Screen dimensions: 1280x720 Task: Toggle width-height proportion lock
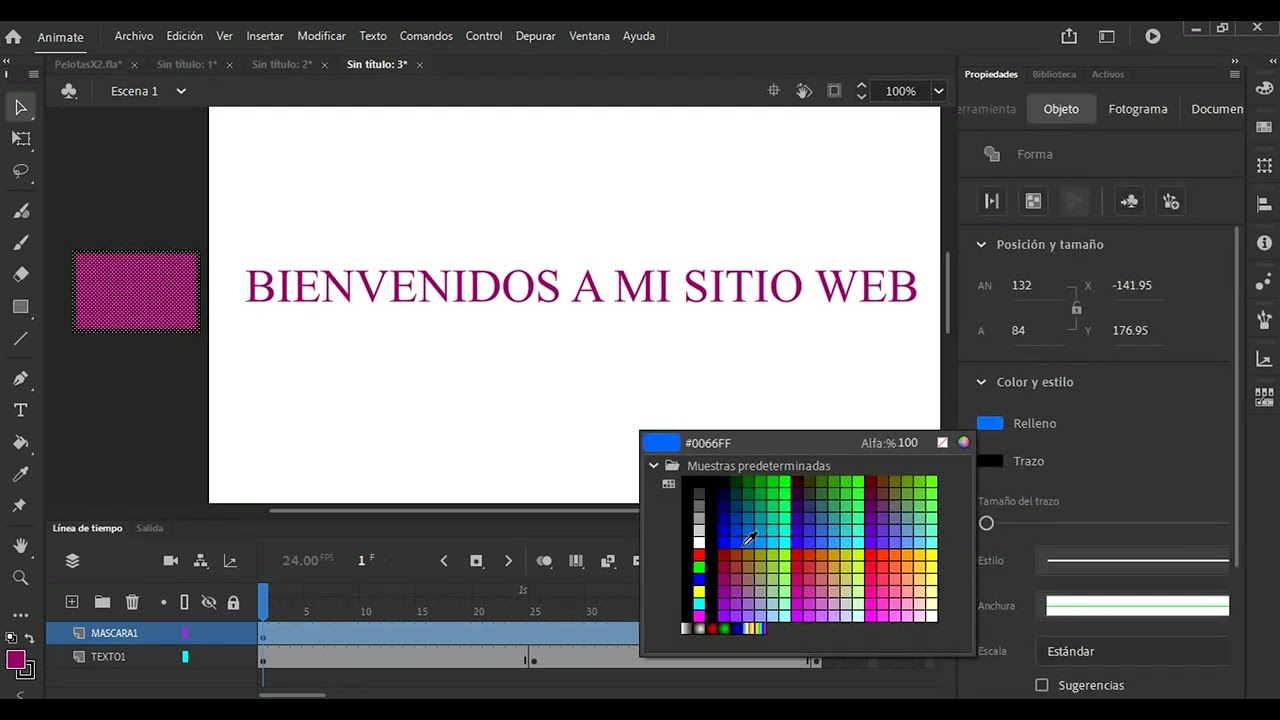coord(1076,308)
